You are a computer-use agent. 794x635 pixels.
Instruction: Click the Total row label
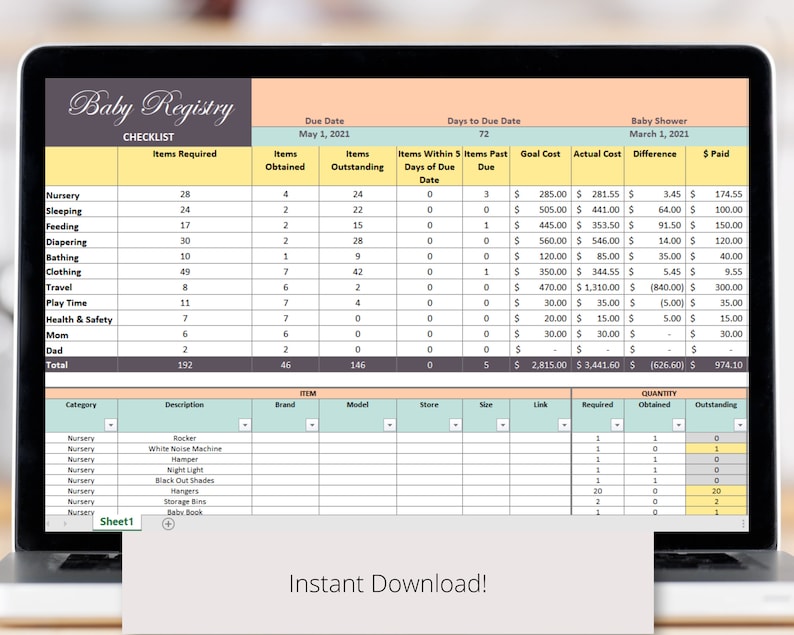pos(57,365)
